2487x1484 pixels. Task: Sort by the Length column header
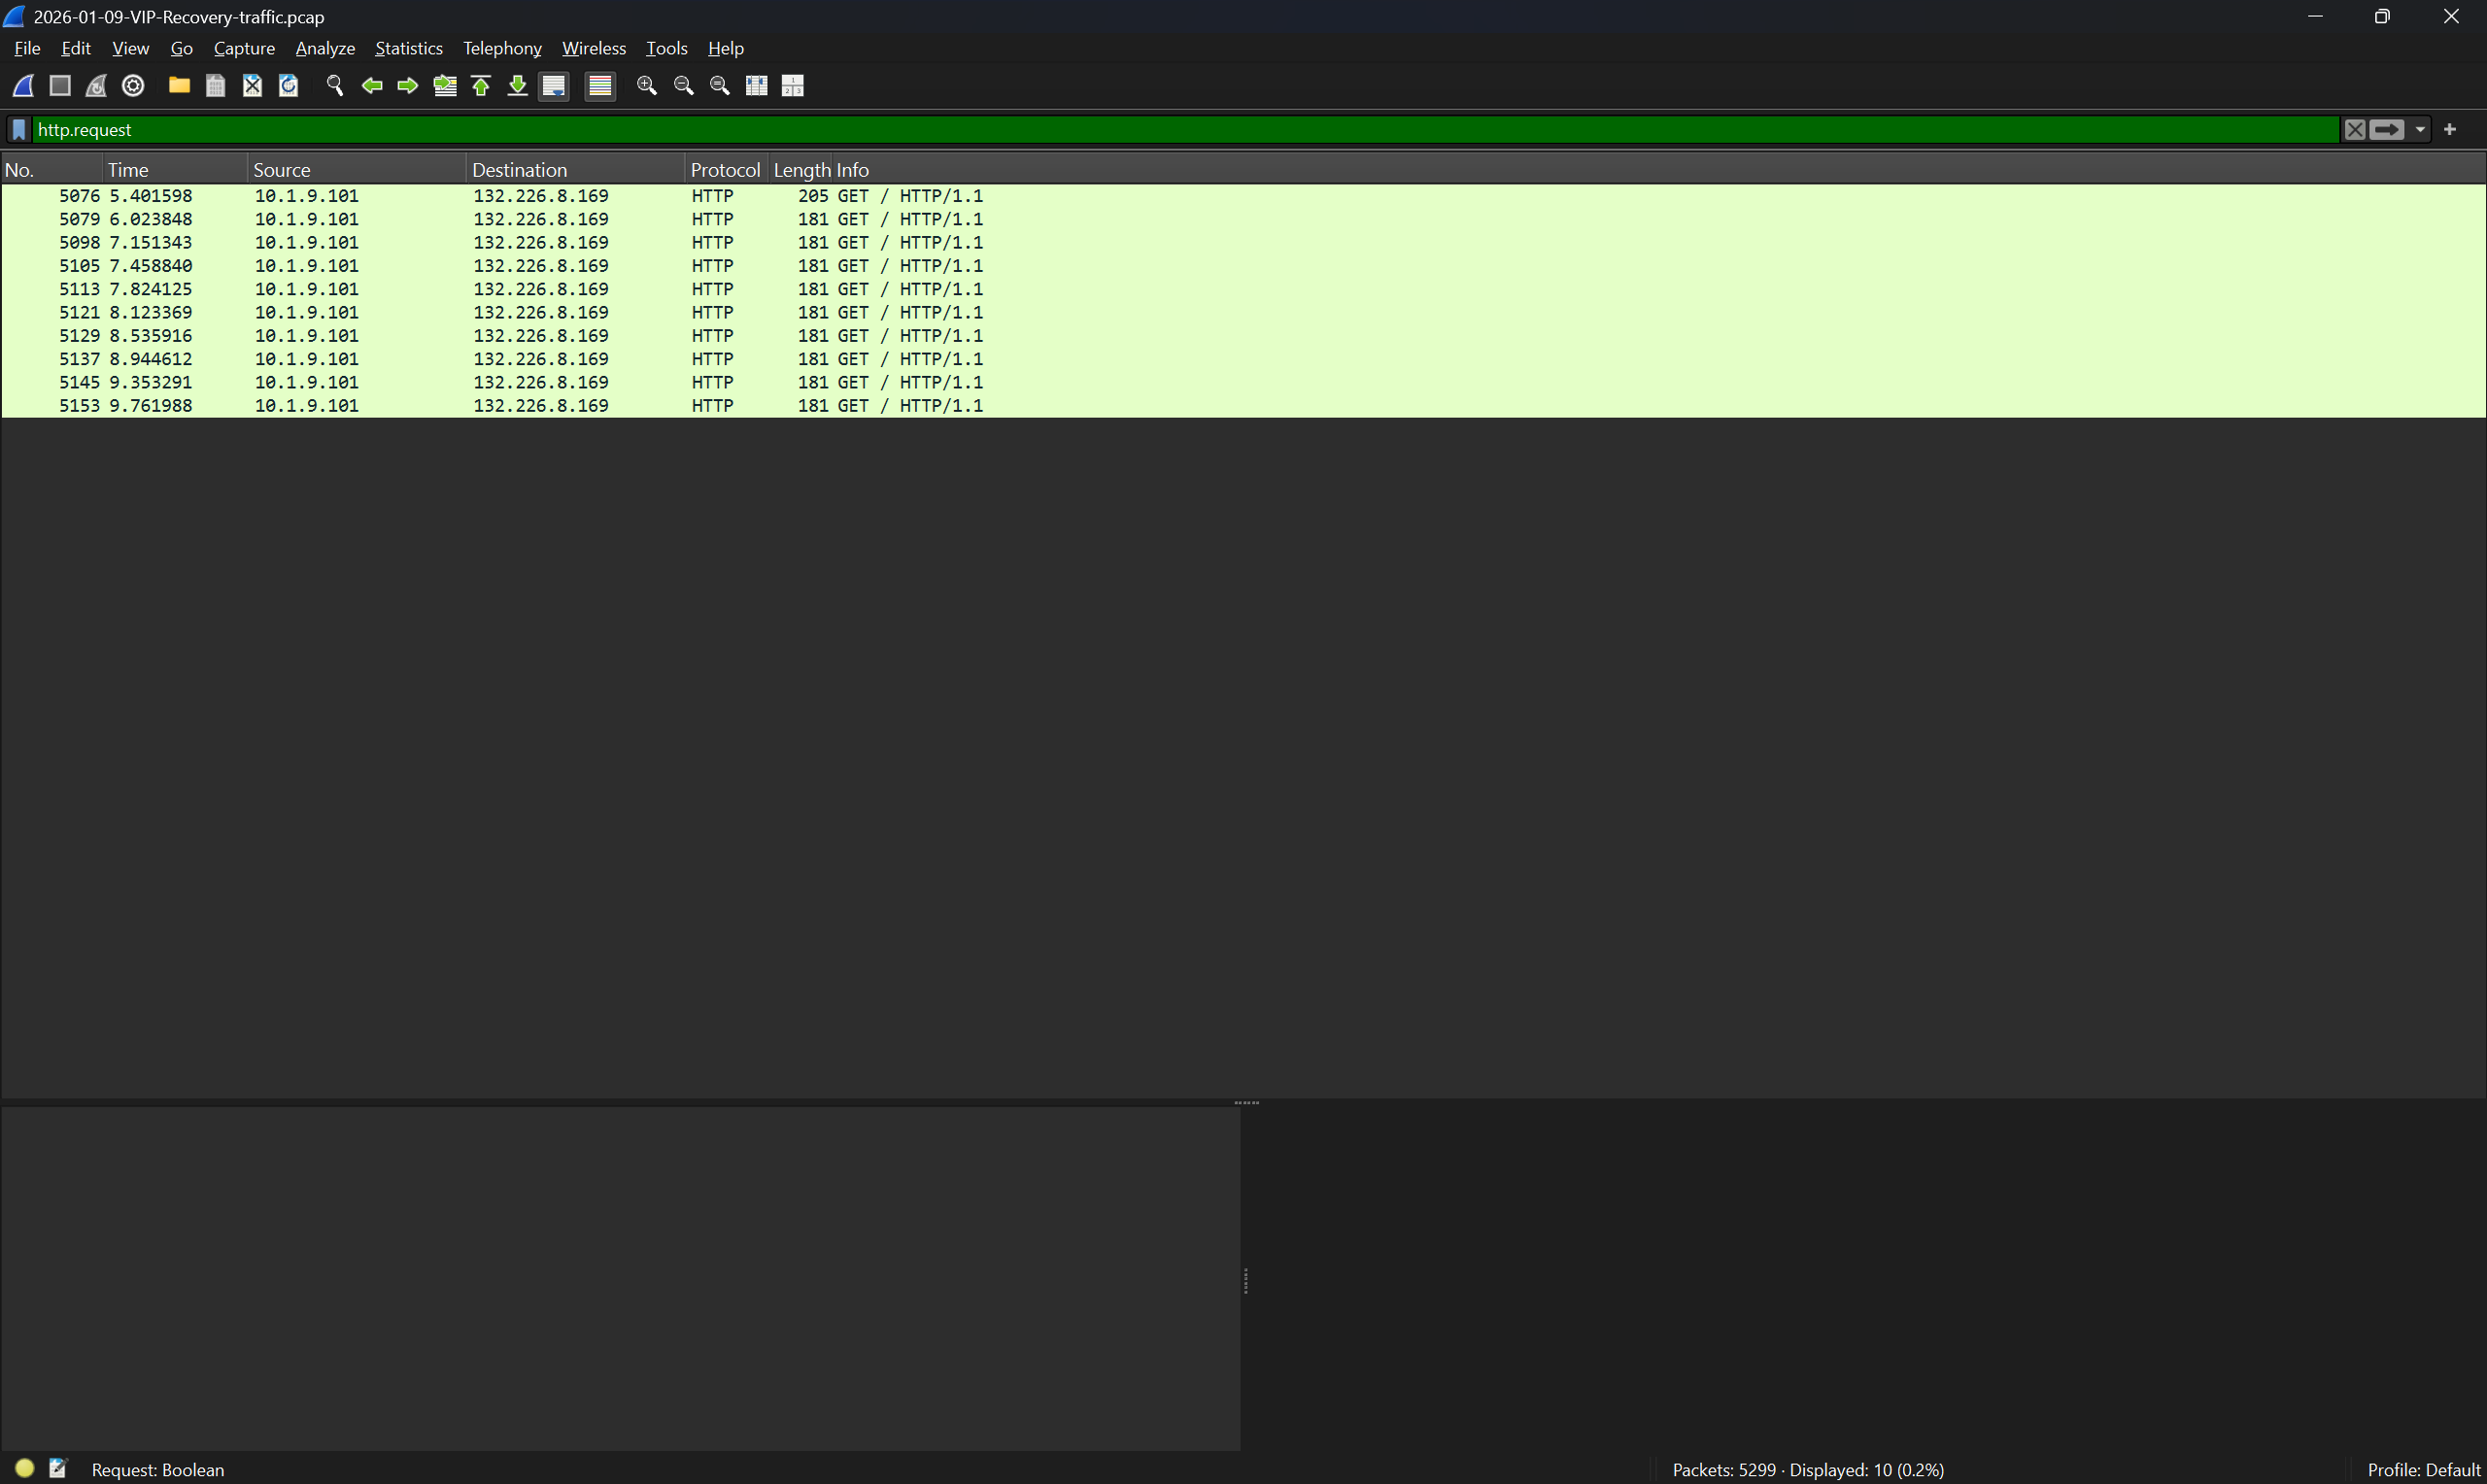pyautogui.click(x=800, y=170)
